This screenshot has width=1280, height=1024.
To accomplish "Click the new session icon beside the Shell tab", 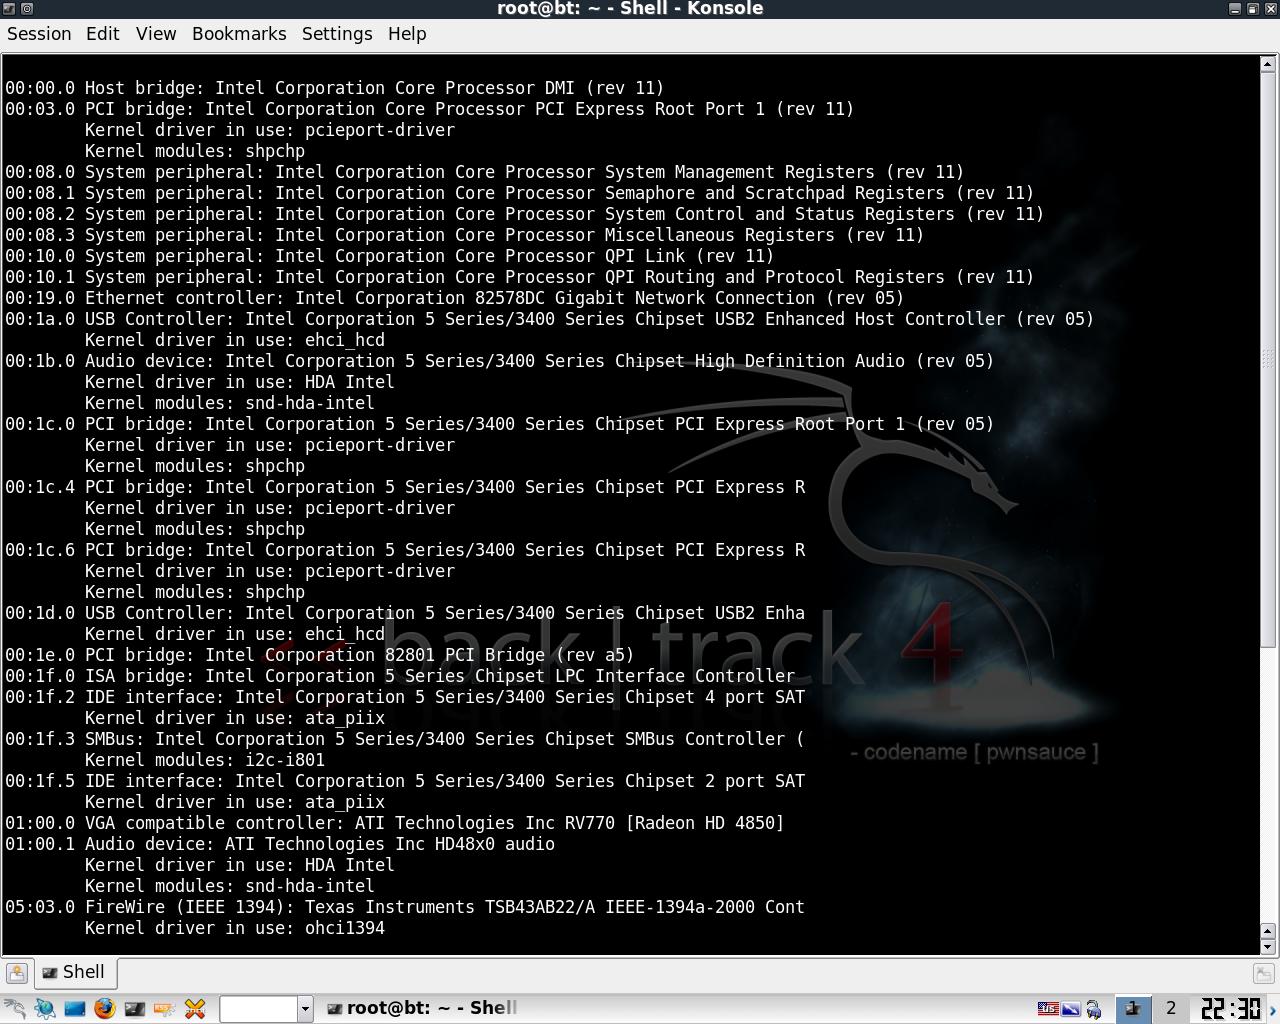I will tap(16, 972).
